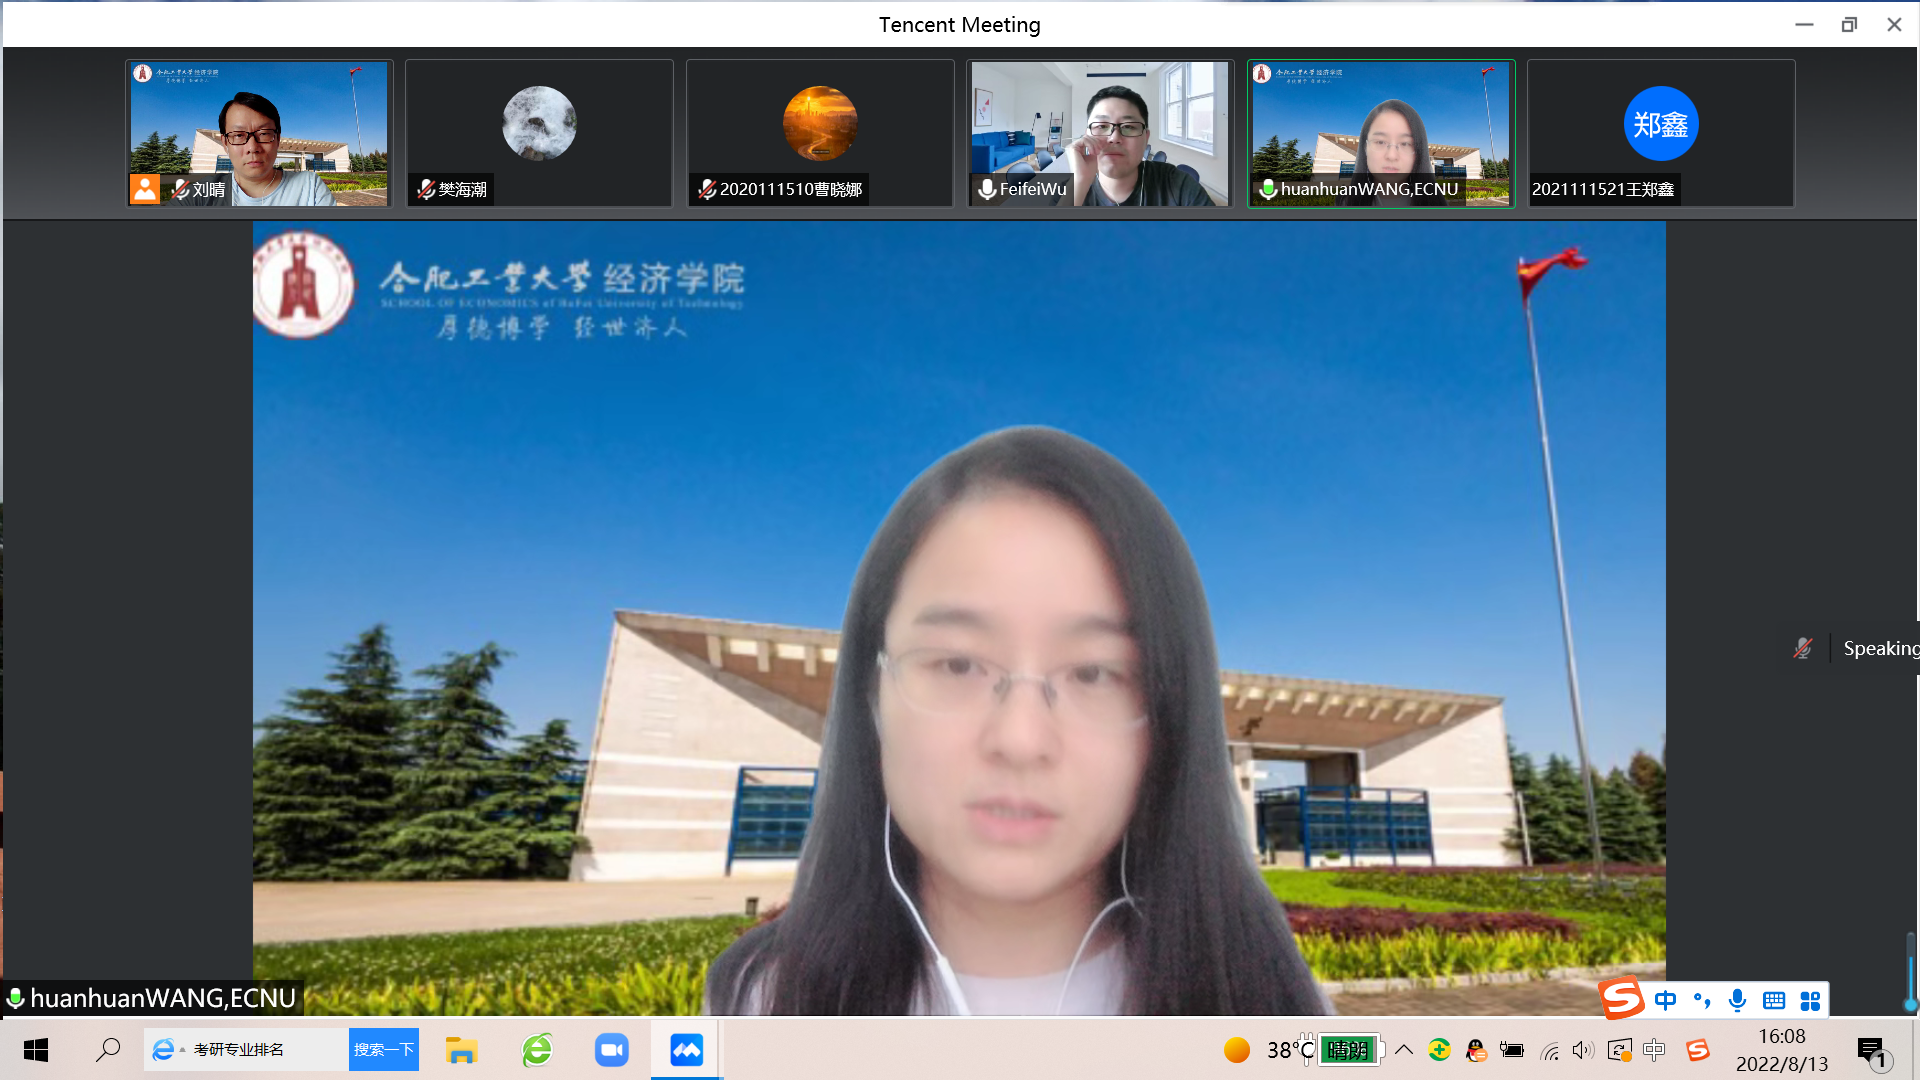Toggle Sogou punctuation mode button
This screenshot has width=1920, height=1080.
(1702, 1000)
